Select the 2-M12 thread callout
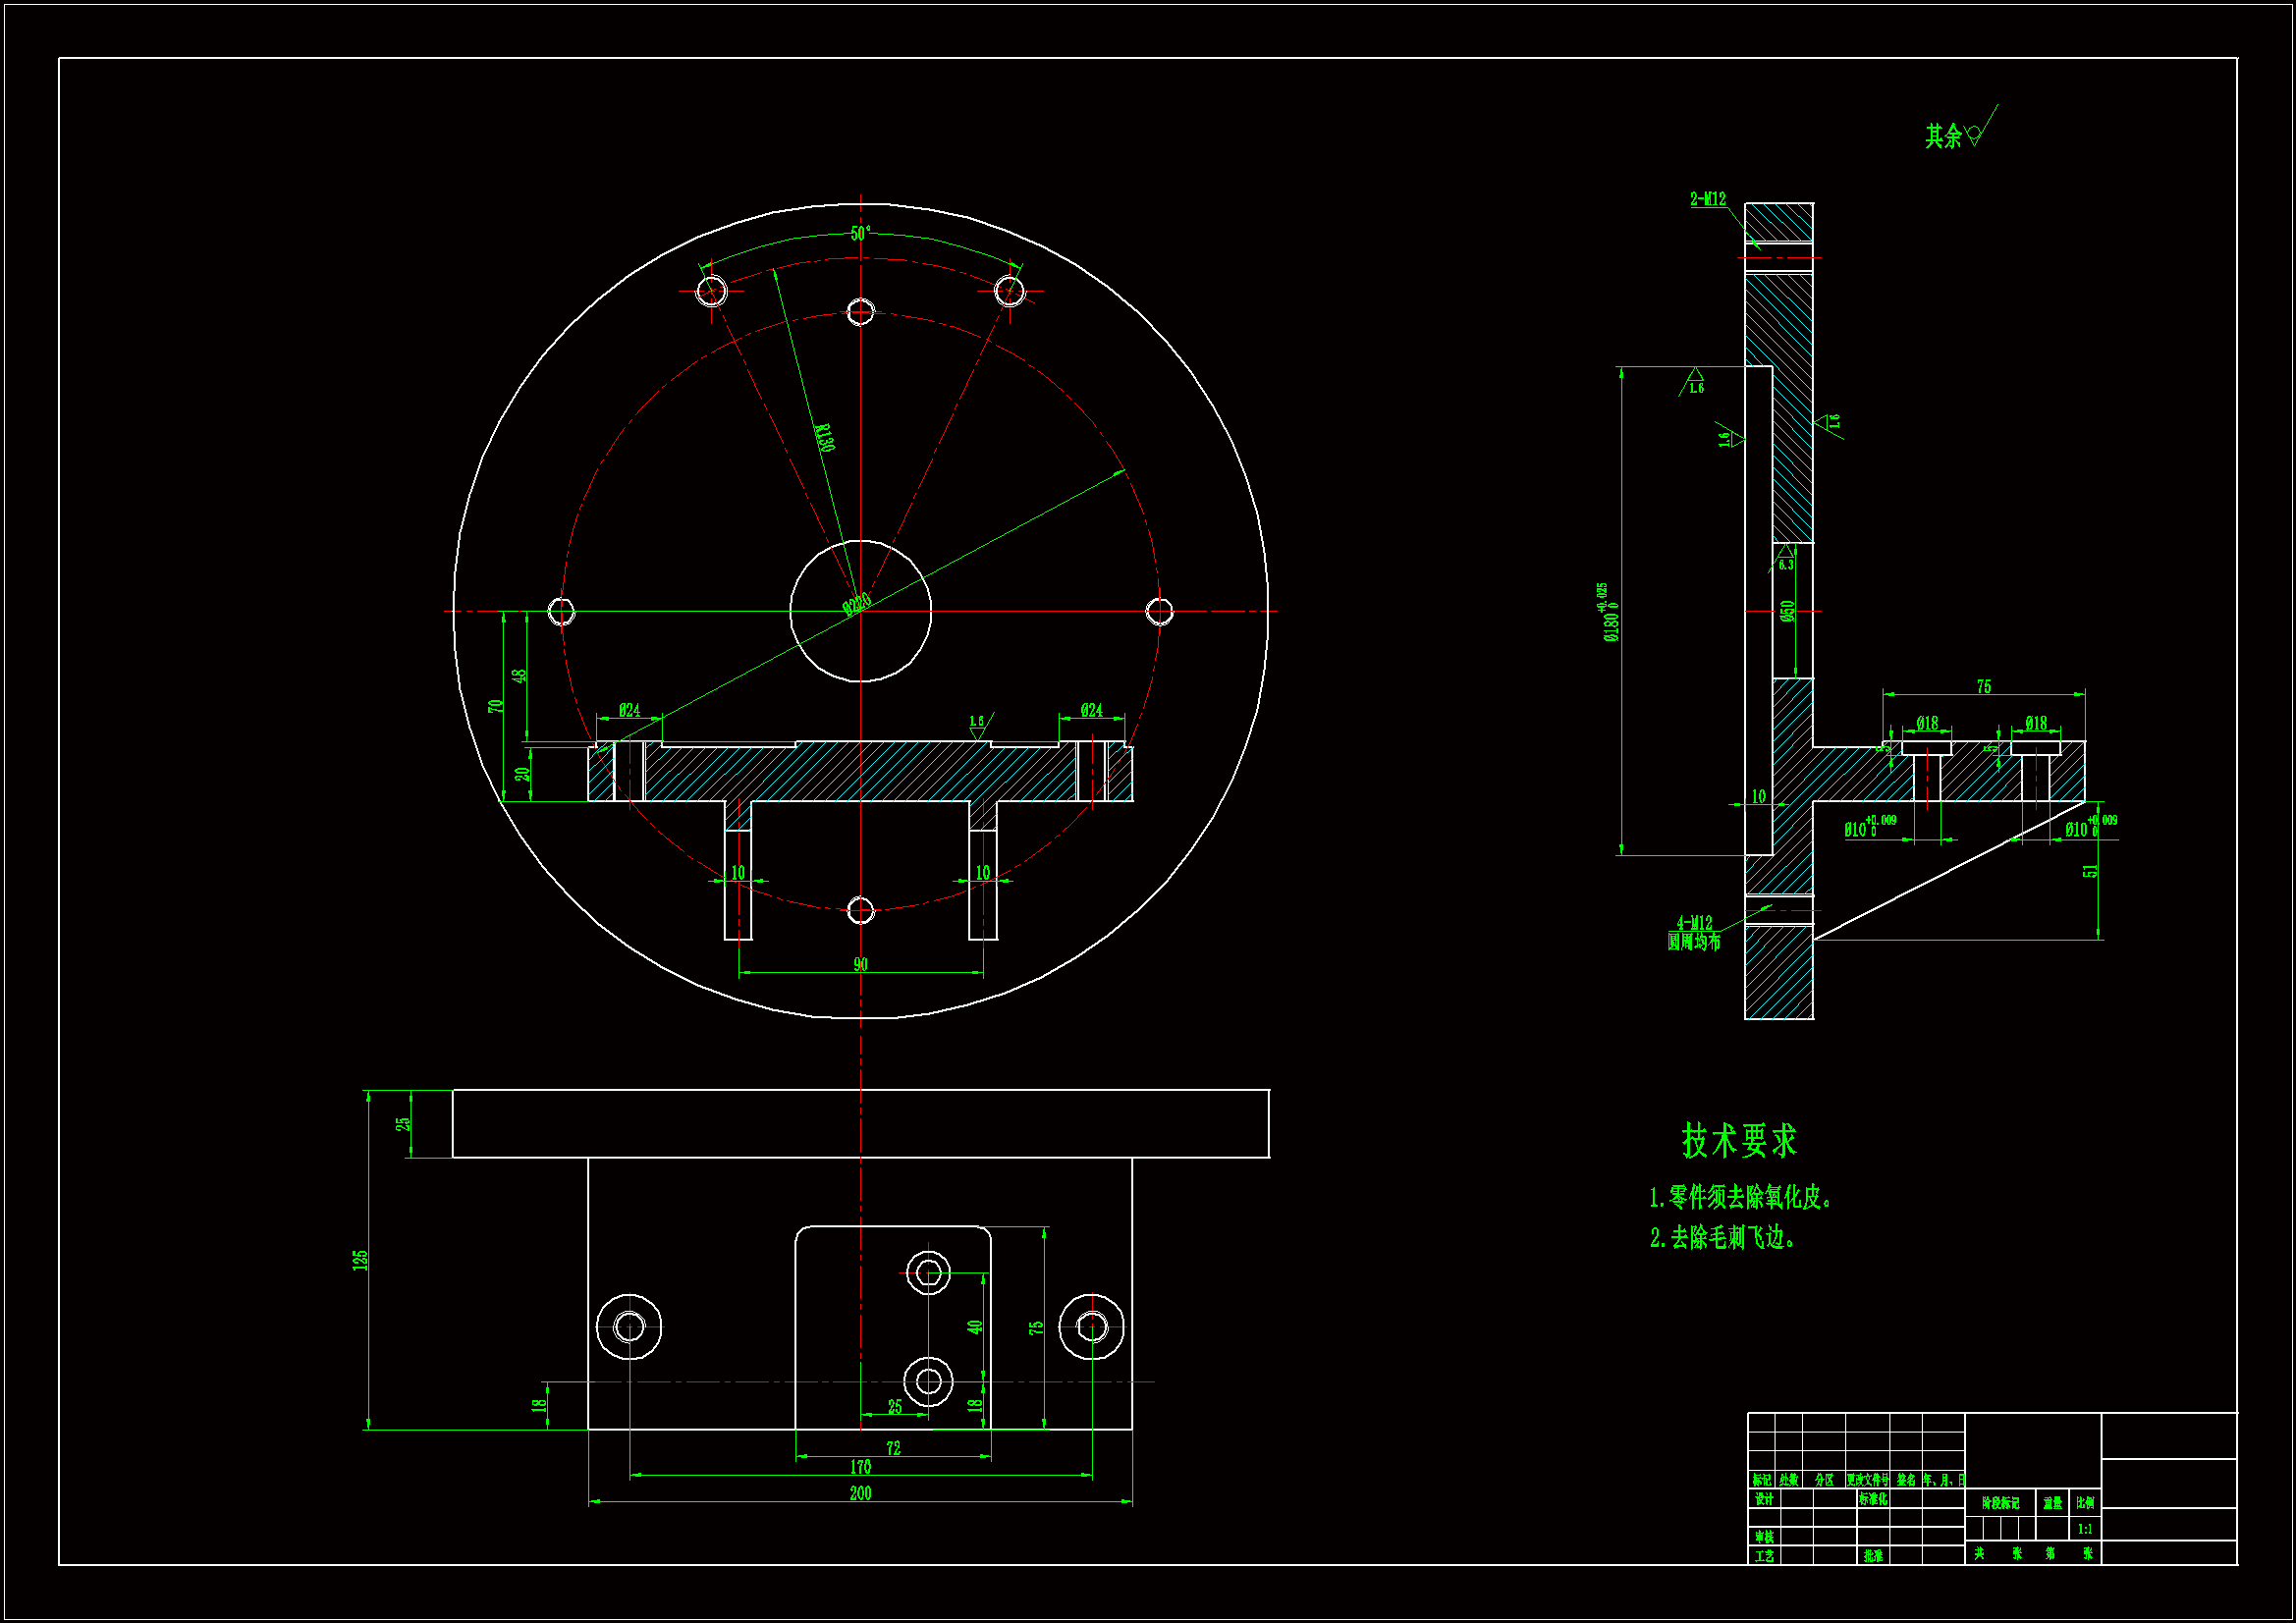The width and height of the screenshot is (2296, 1623). pyautogui.click(x=1708, y=199)
